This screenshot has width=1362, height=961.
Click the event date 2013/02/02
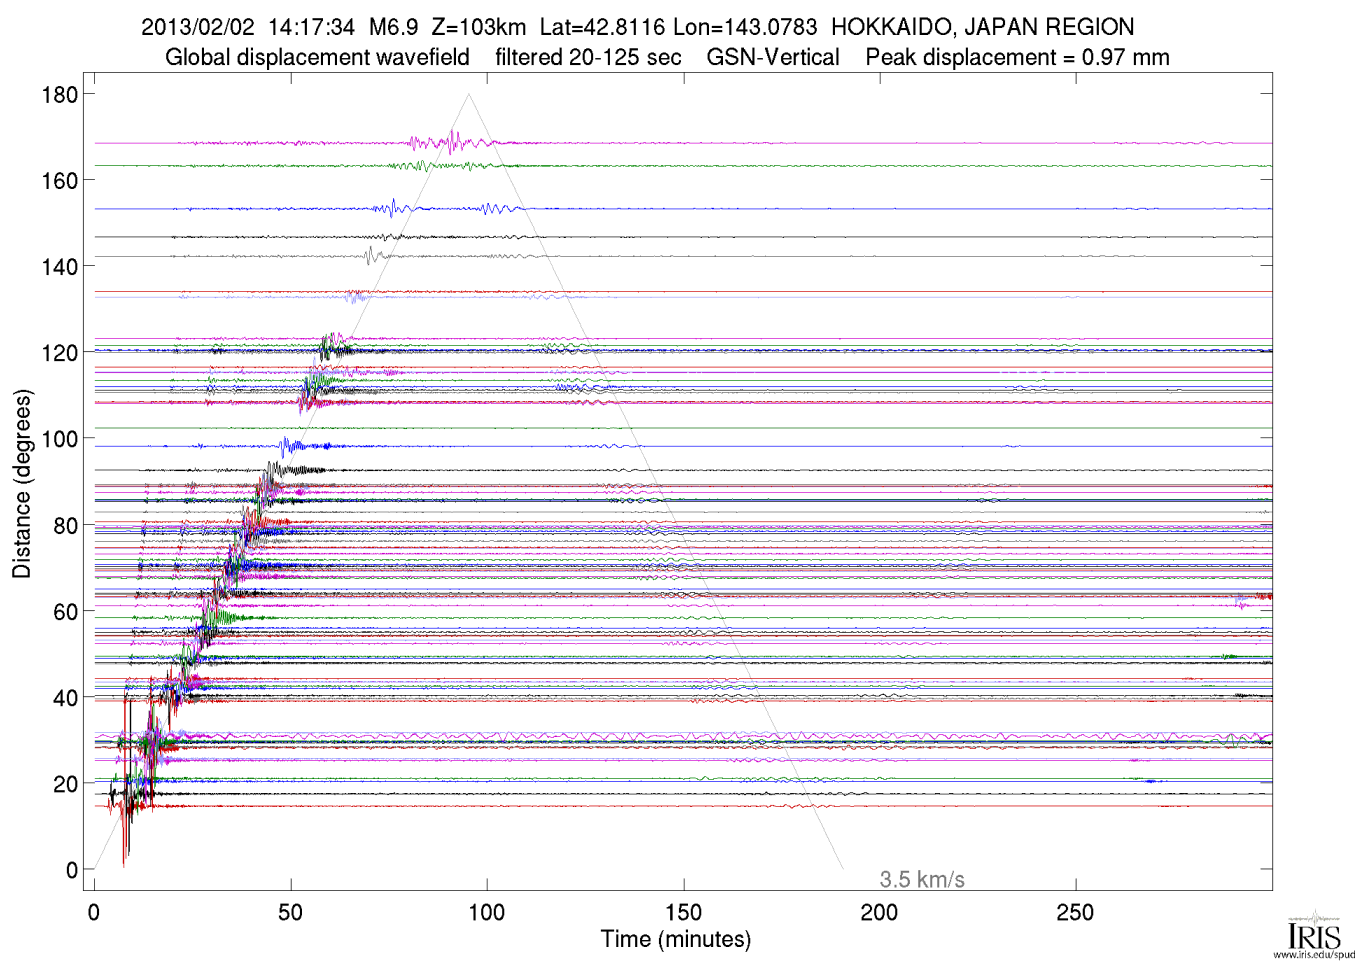(x=198, y=27)
